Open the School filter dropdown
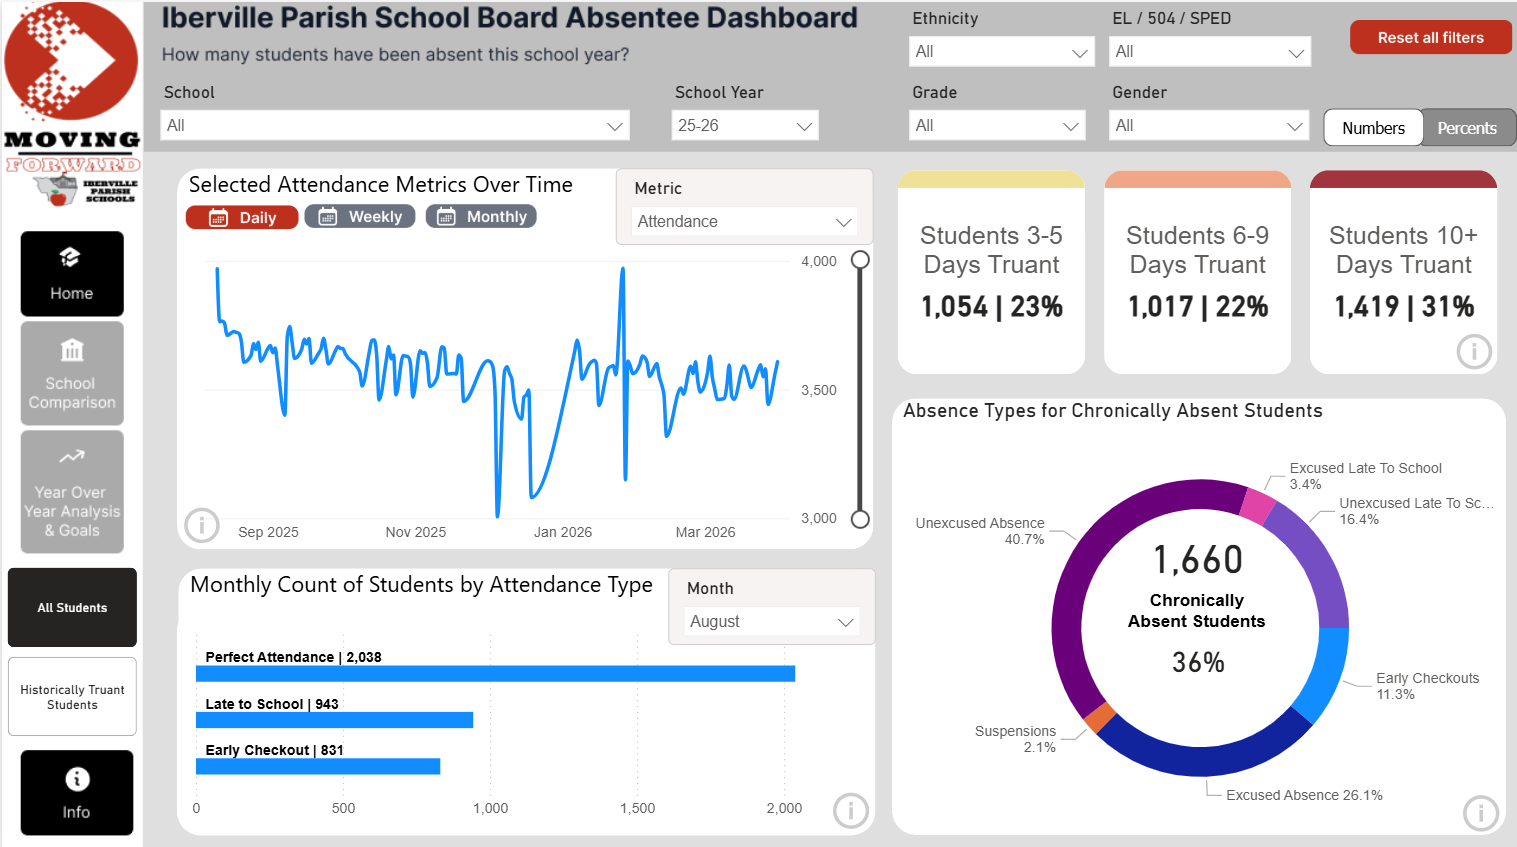 pos(394,125)
